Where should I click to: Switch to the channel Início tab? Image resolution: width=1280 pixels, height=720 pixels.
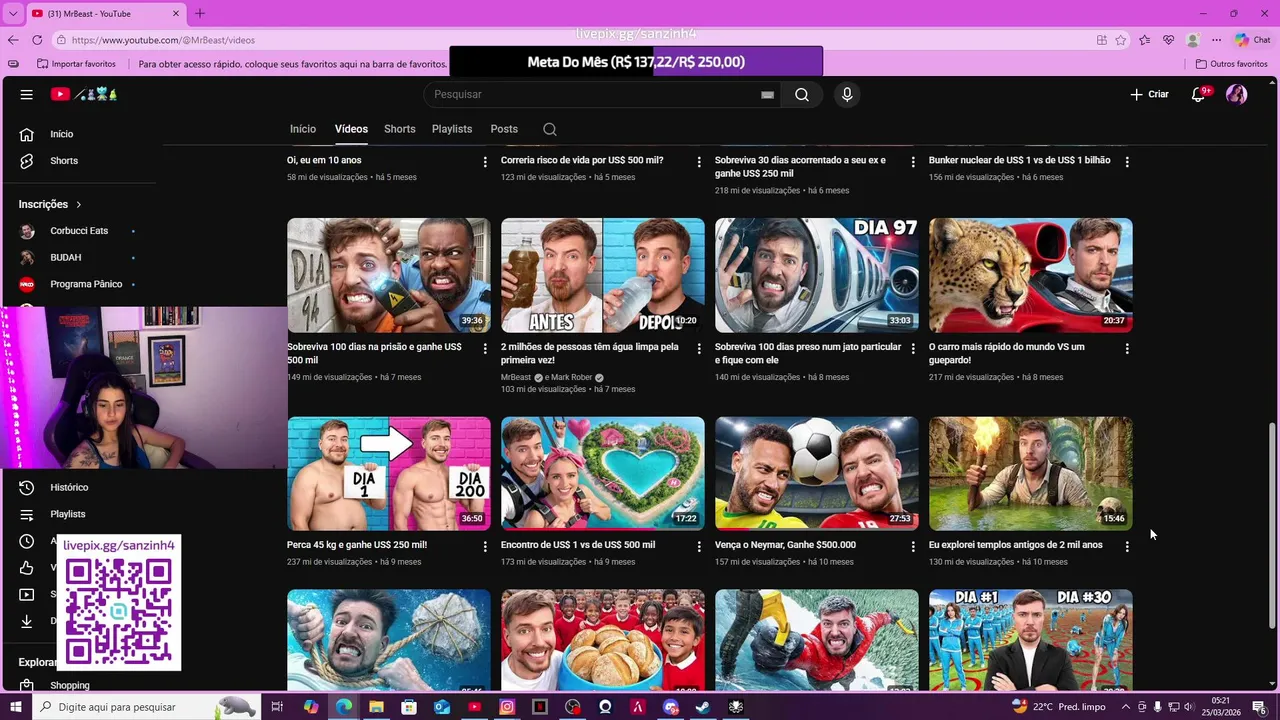pyautogui.click(x=303, y=129)
